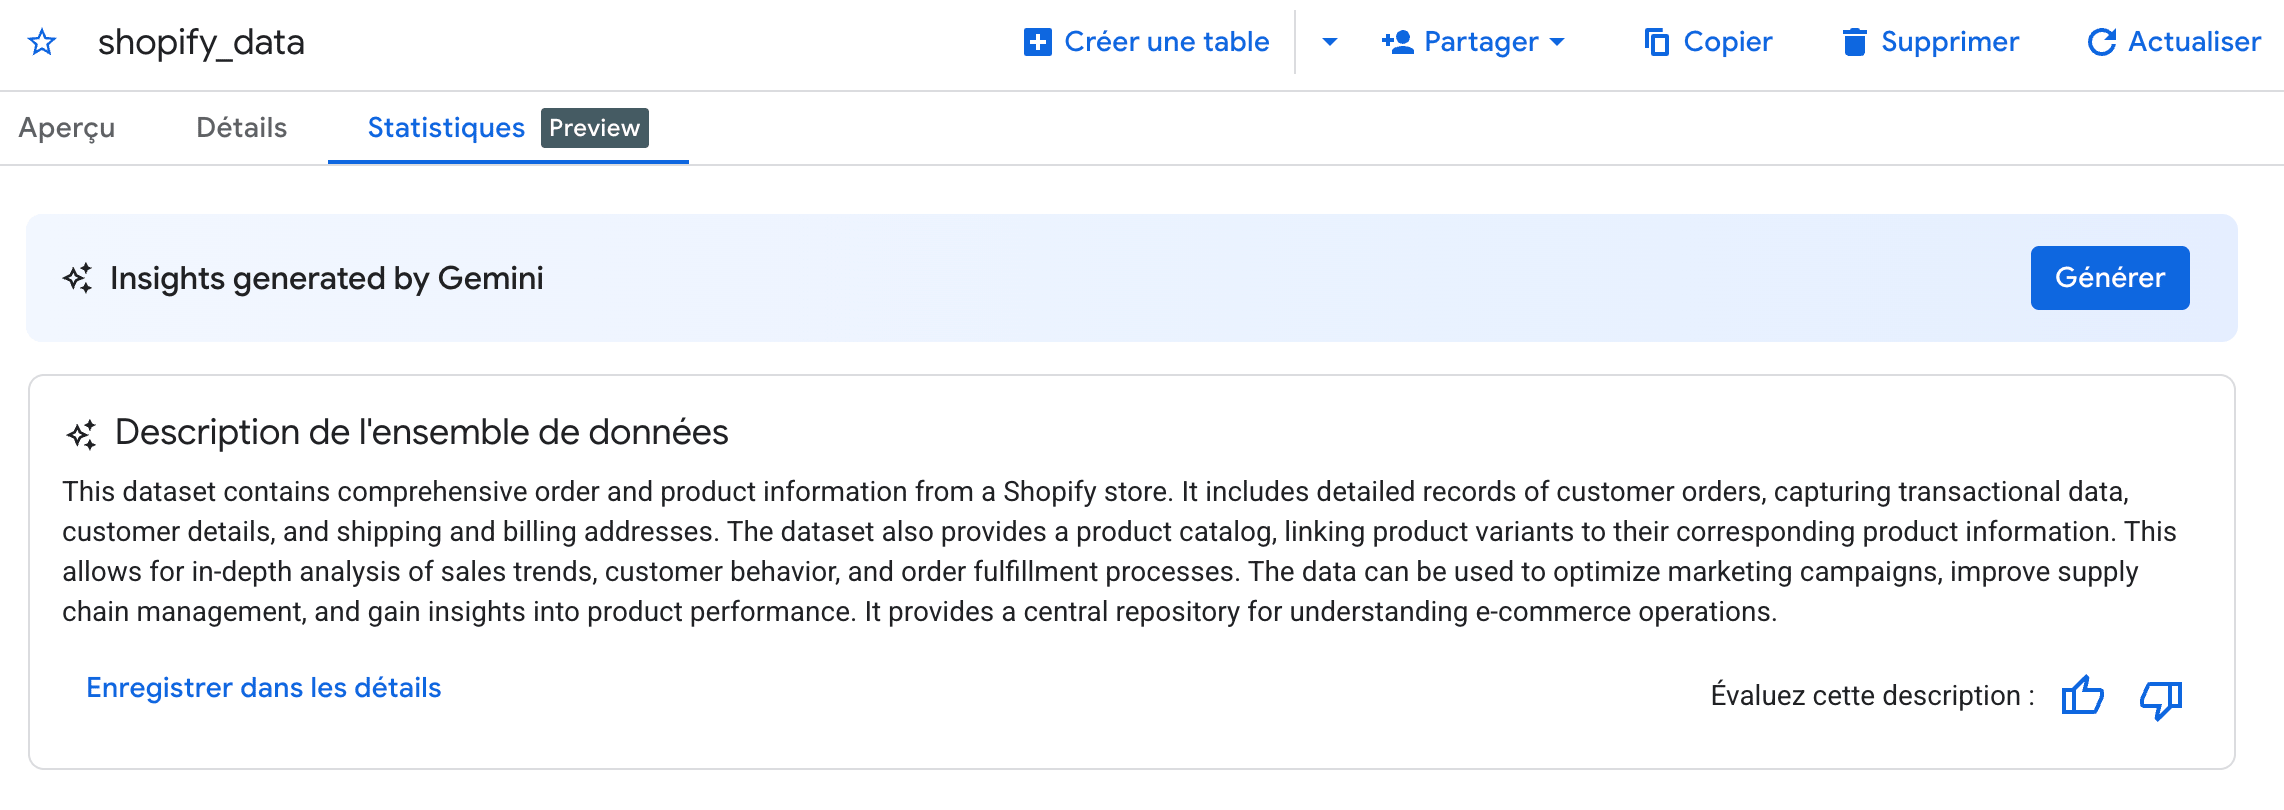
Task: Click the Gemini sparkle icon in insights banner
Action: (x=78, y=278)
